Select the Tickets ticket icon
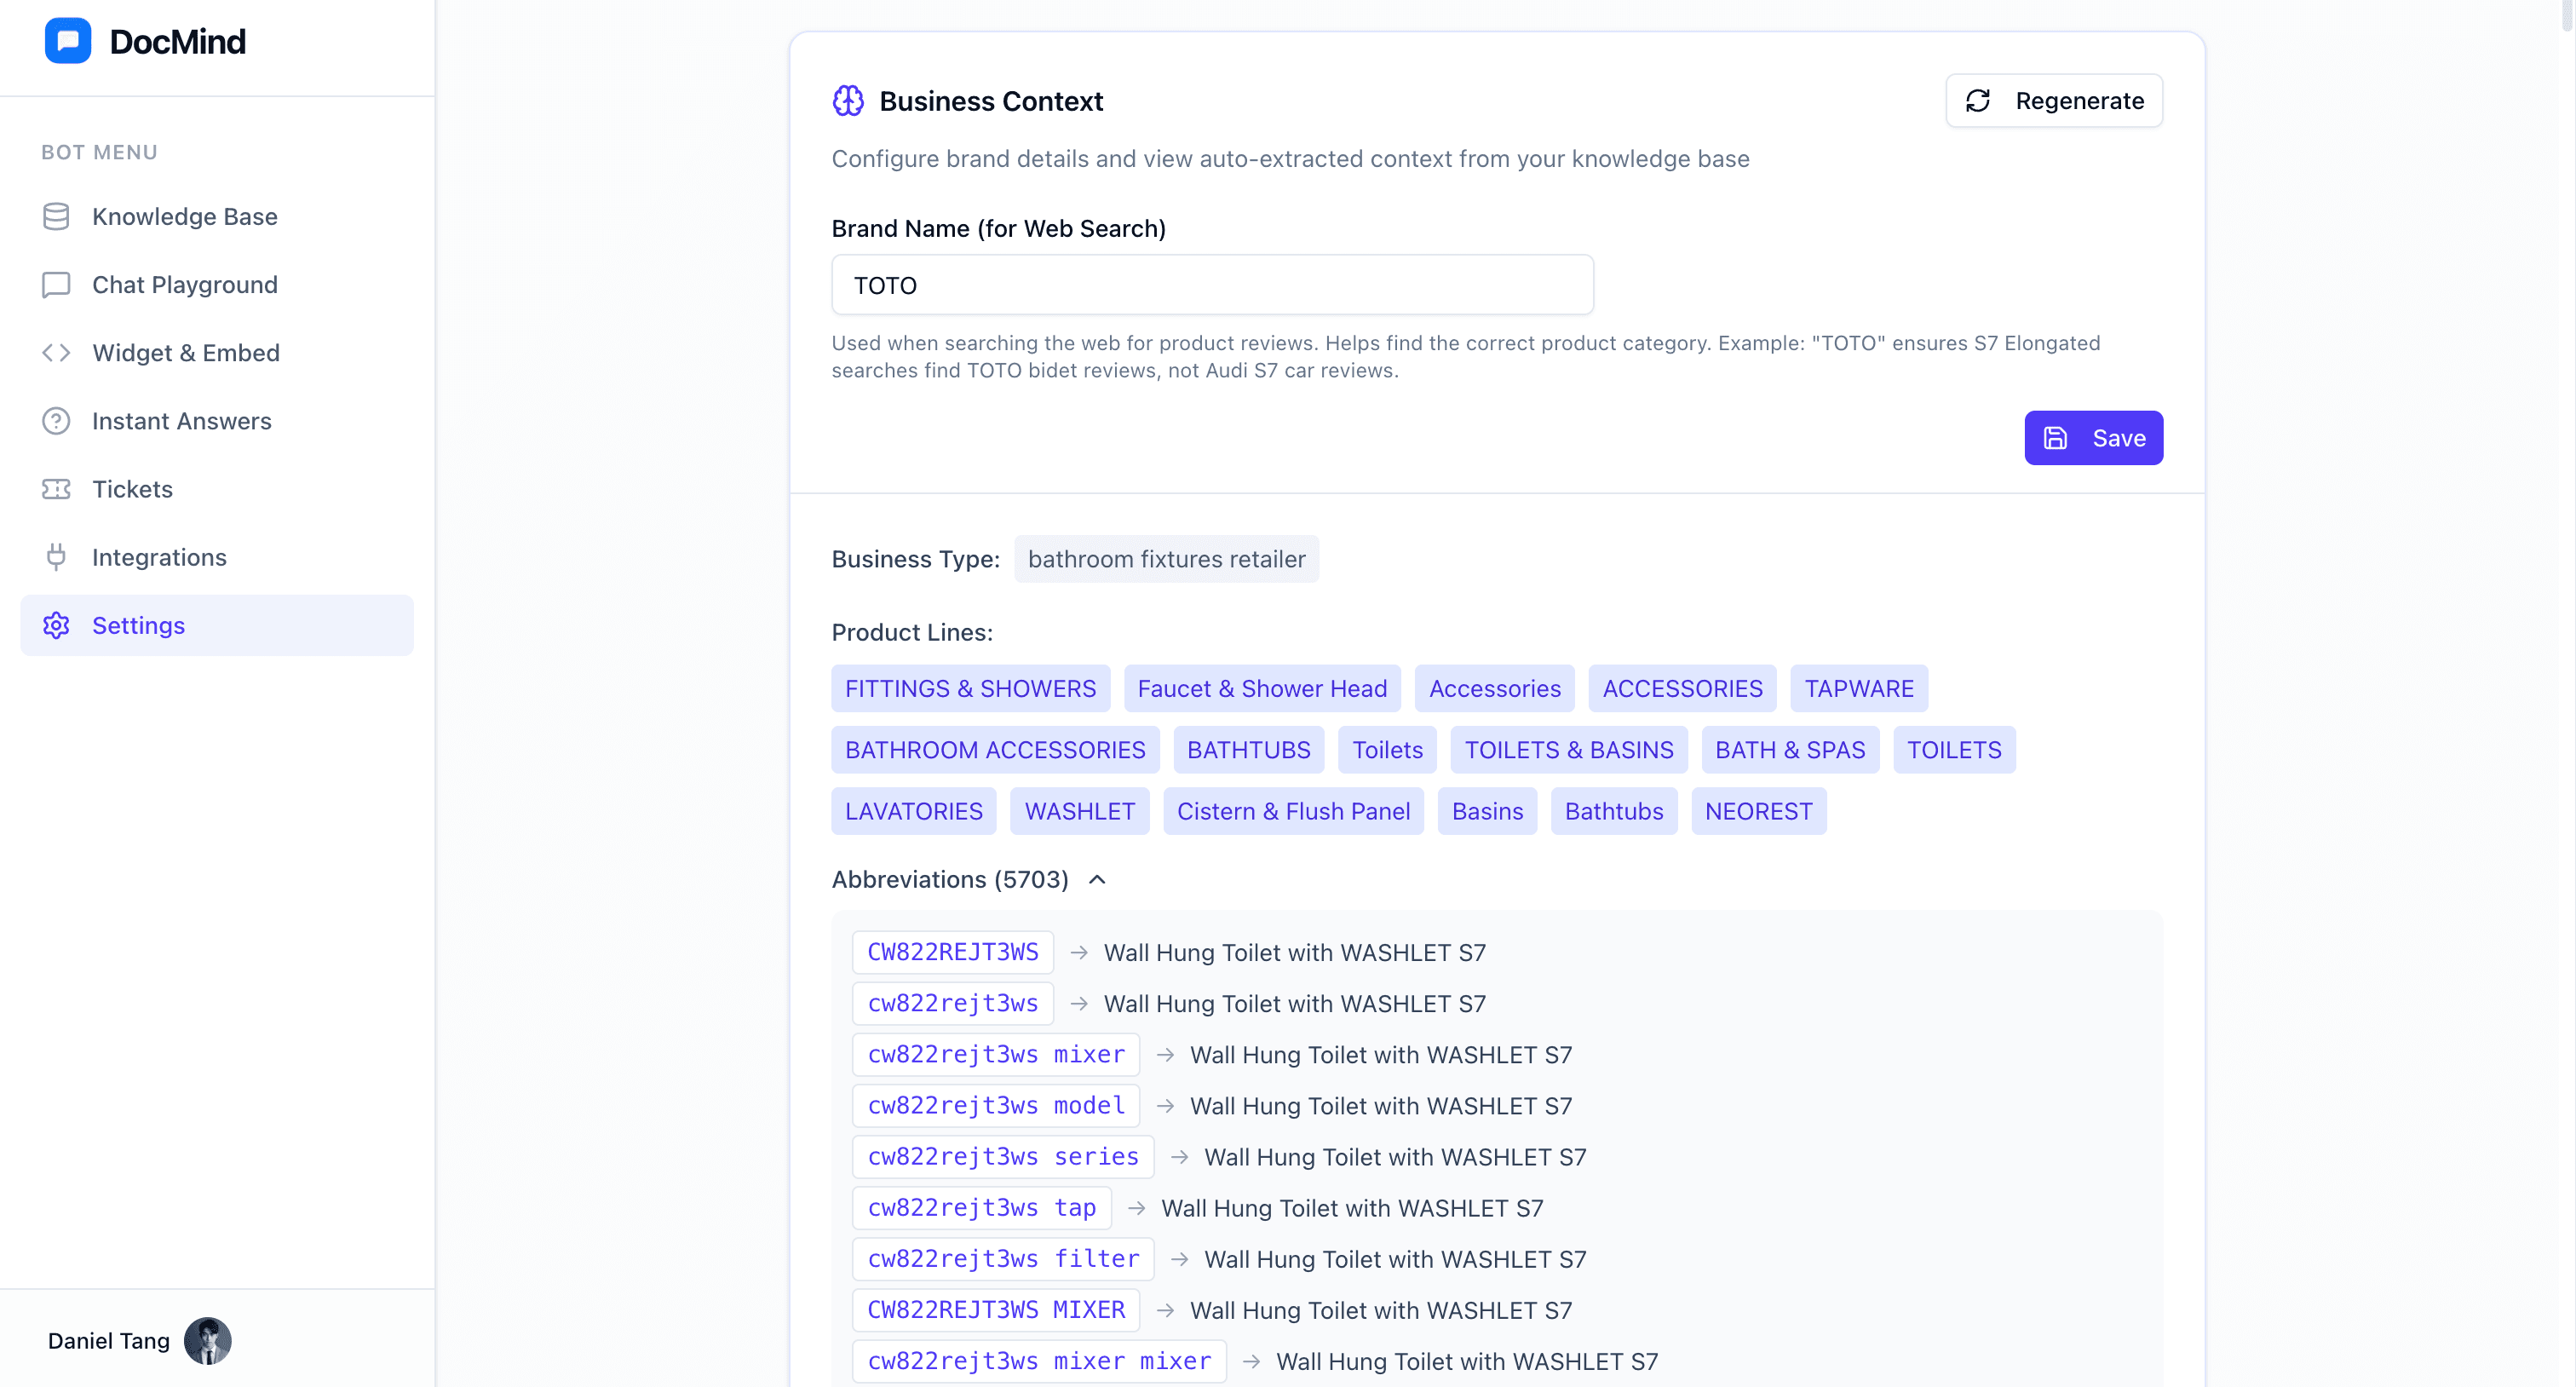2576x1387 pixels. pyautogui.click(x=56, y=489)
